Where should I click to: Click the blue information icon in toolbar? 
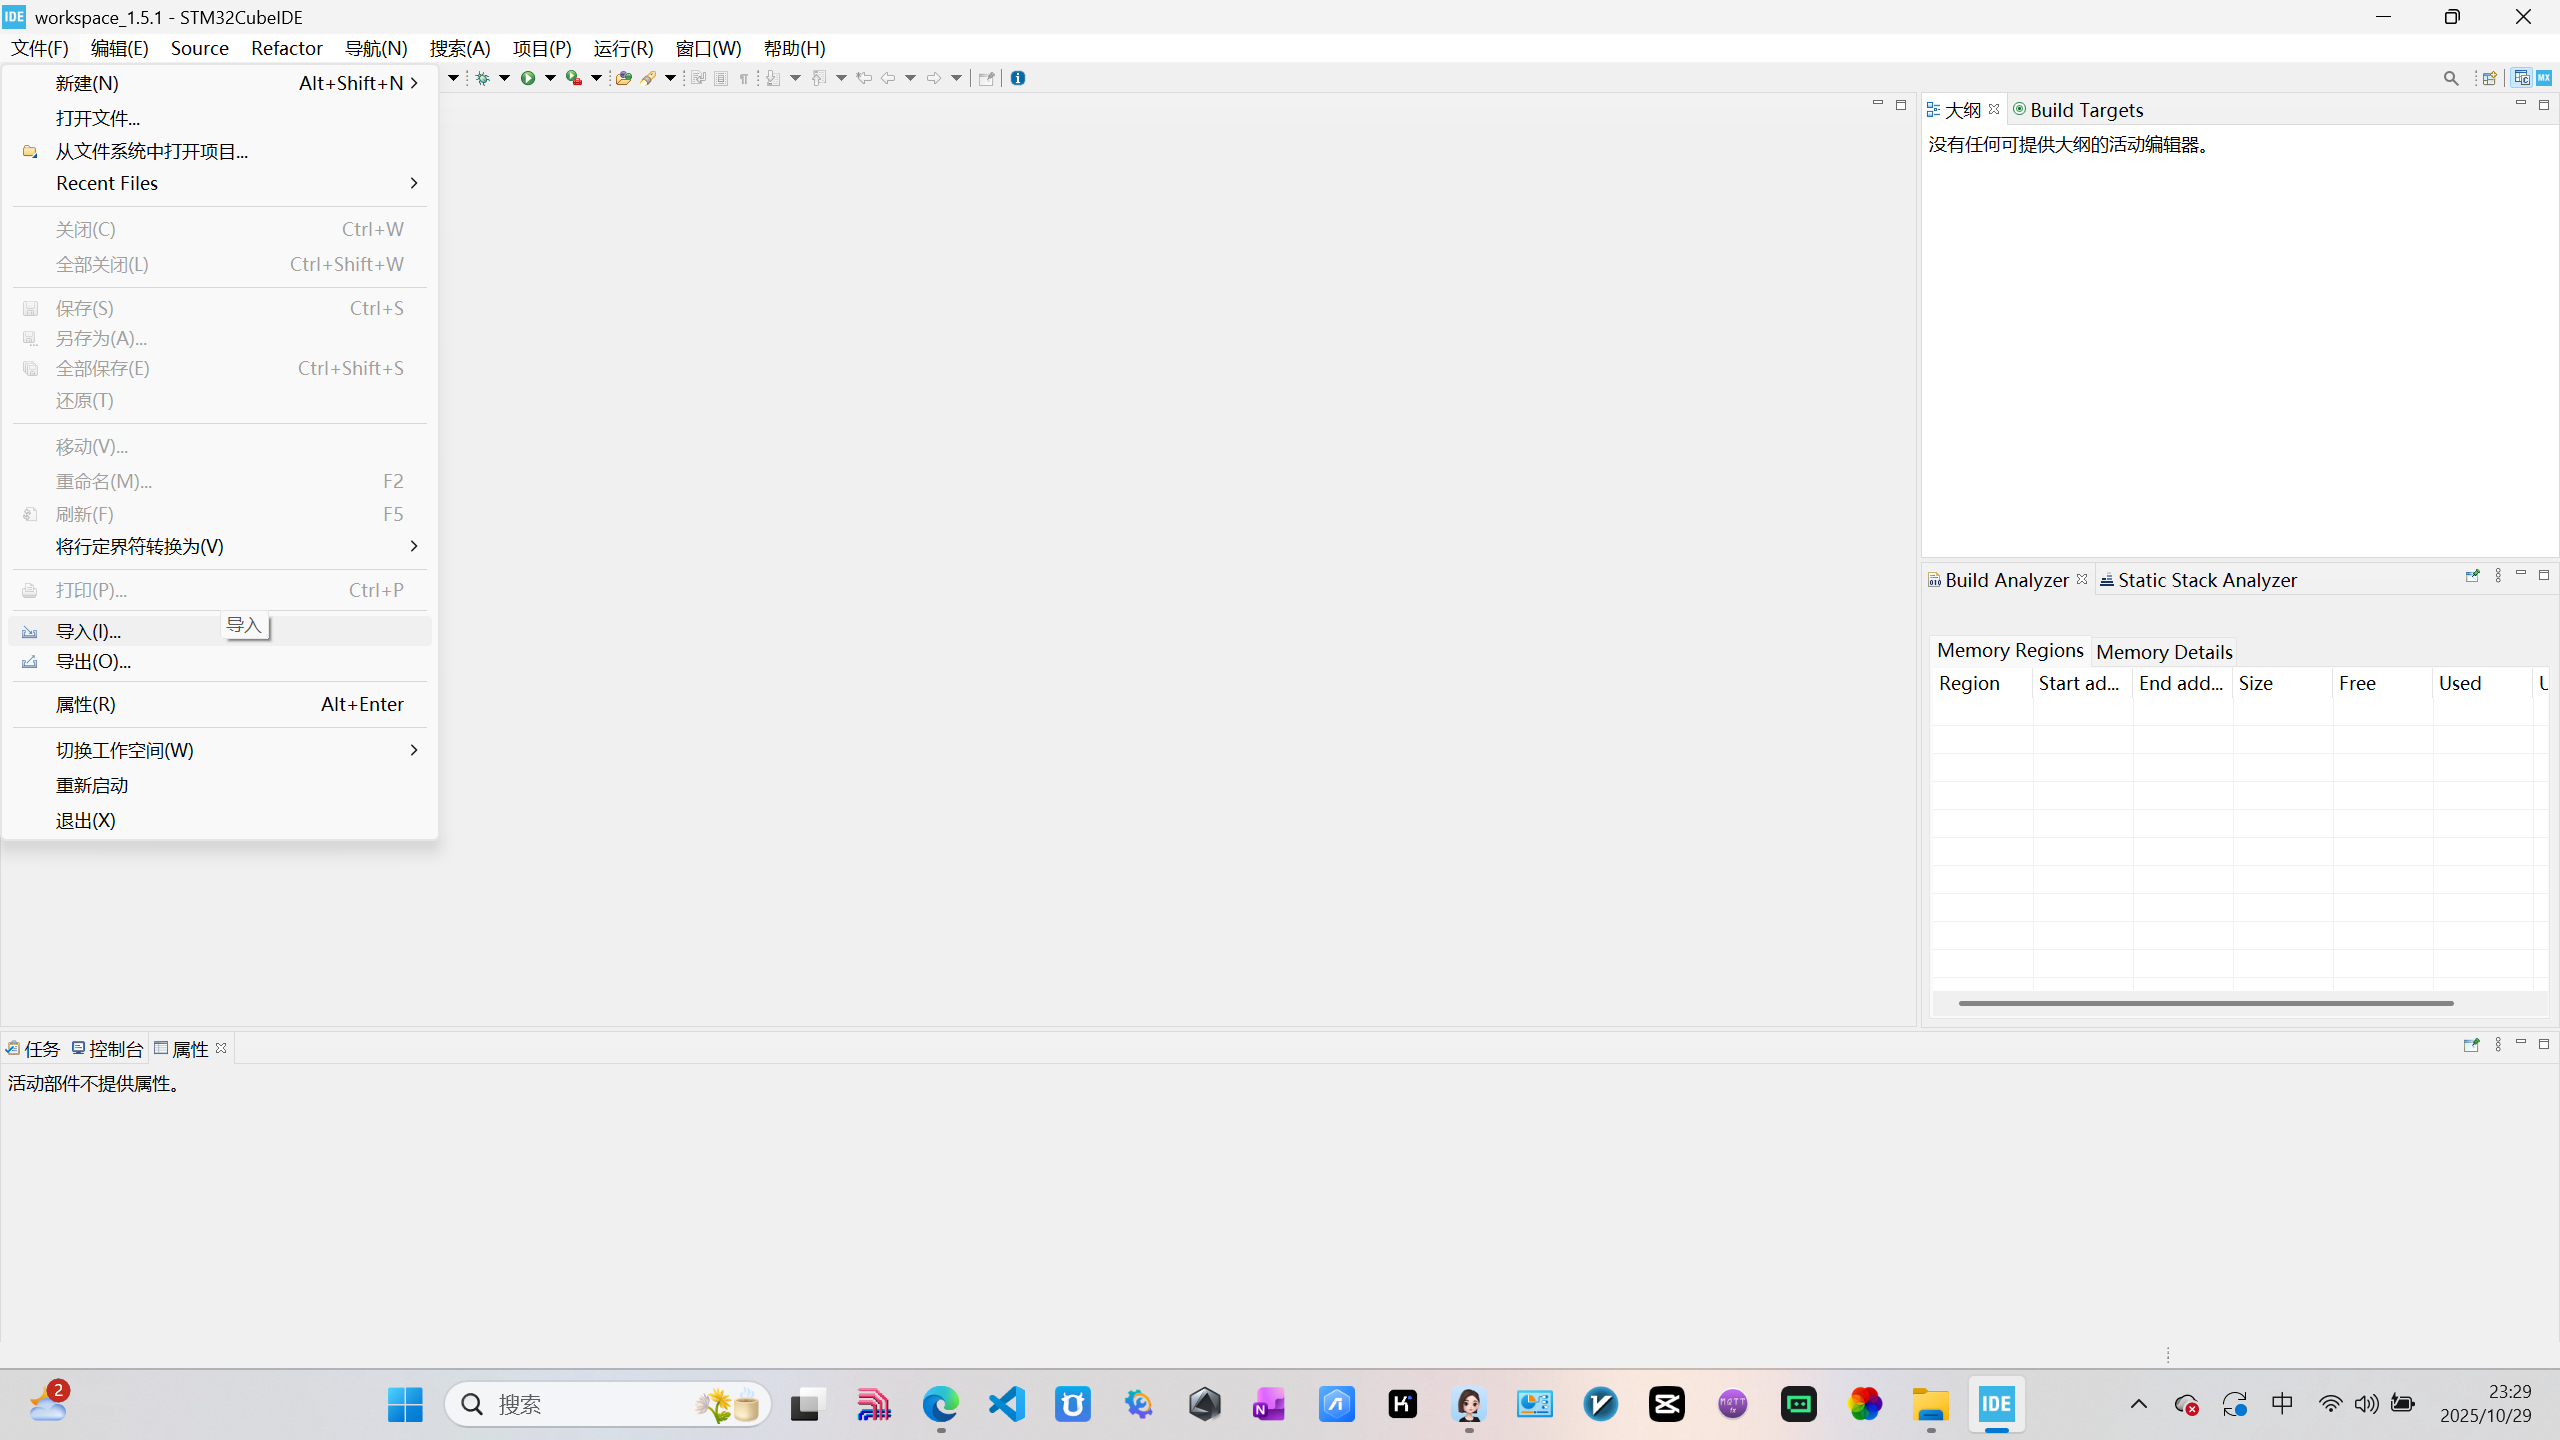pos(1018,78)
